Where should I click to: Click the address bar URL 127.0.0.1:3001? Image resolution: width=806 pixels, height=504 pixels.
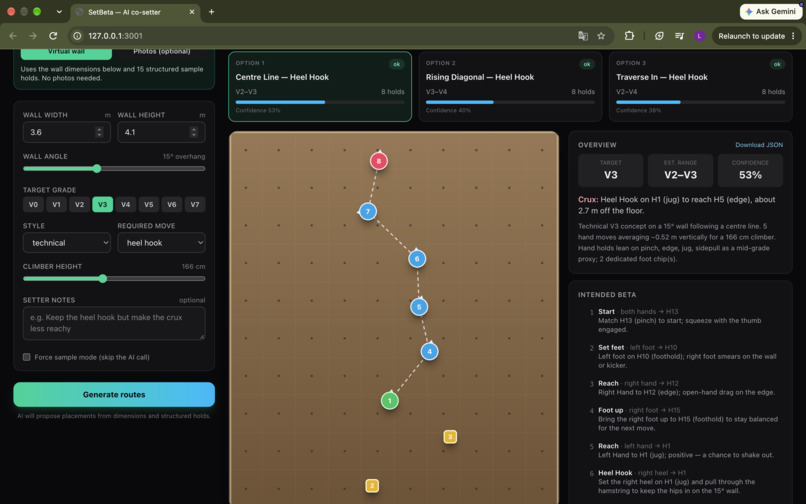point(115,36)
